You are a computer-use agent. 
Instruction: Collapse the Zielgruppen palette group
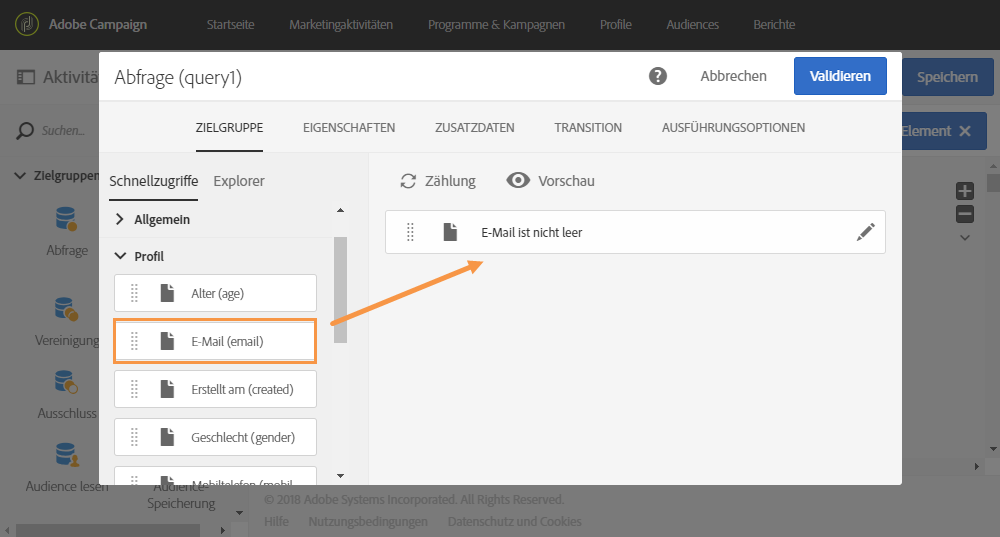click(x=20, y=175)
